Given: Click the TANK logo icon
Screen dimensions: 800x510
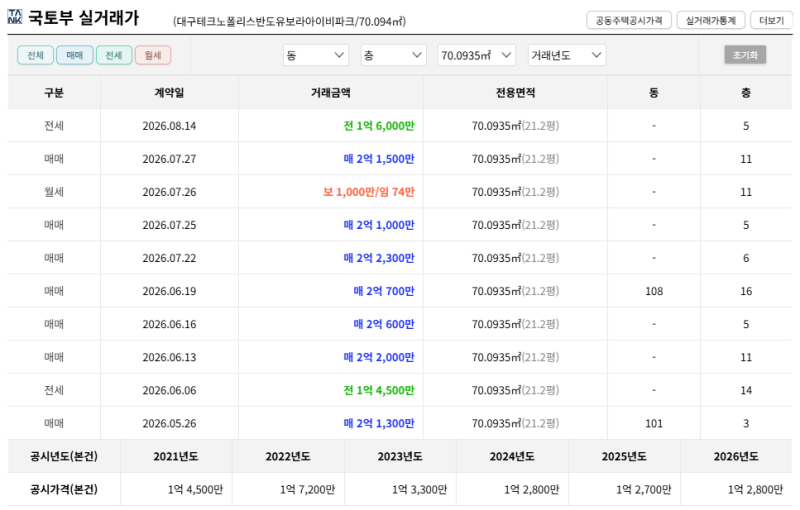Looking at the screenshot, I should [x=15, y=17].
